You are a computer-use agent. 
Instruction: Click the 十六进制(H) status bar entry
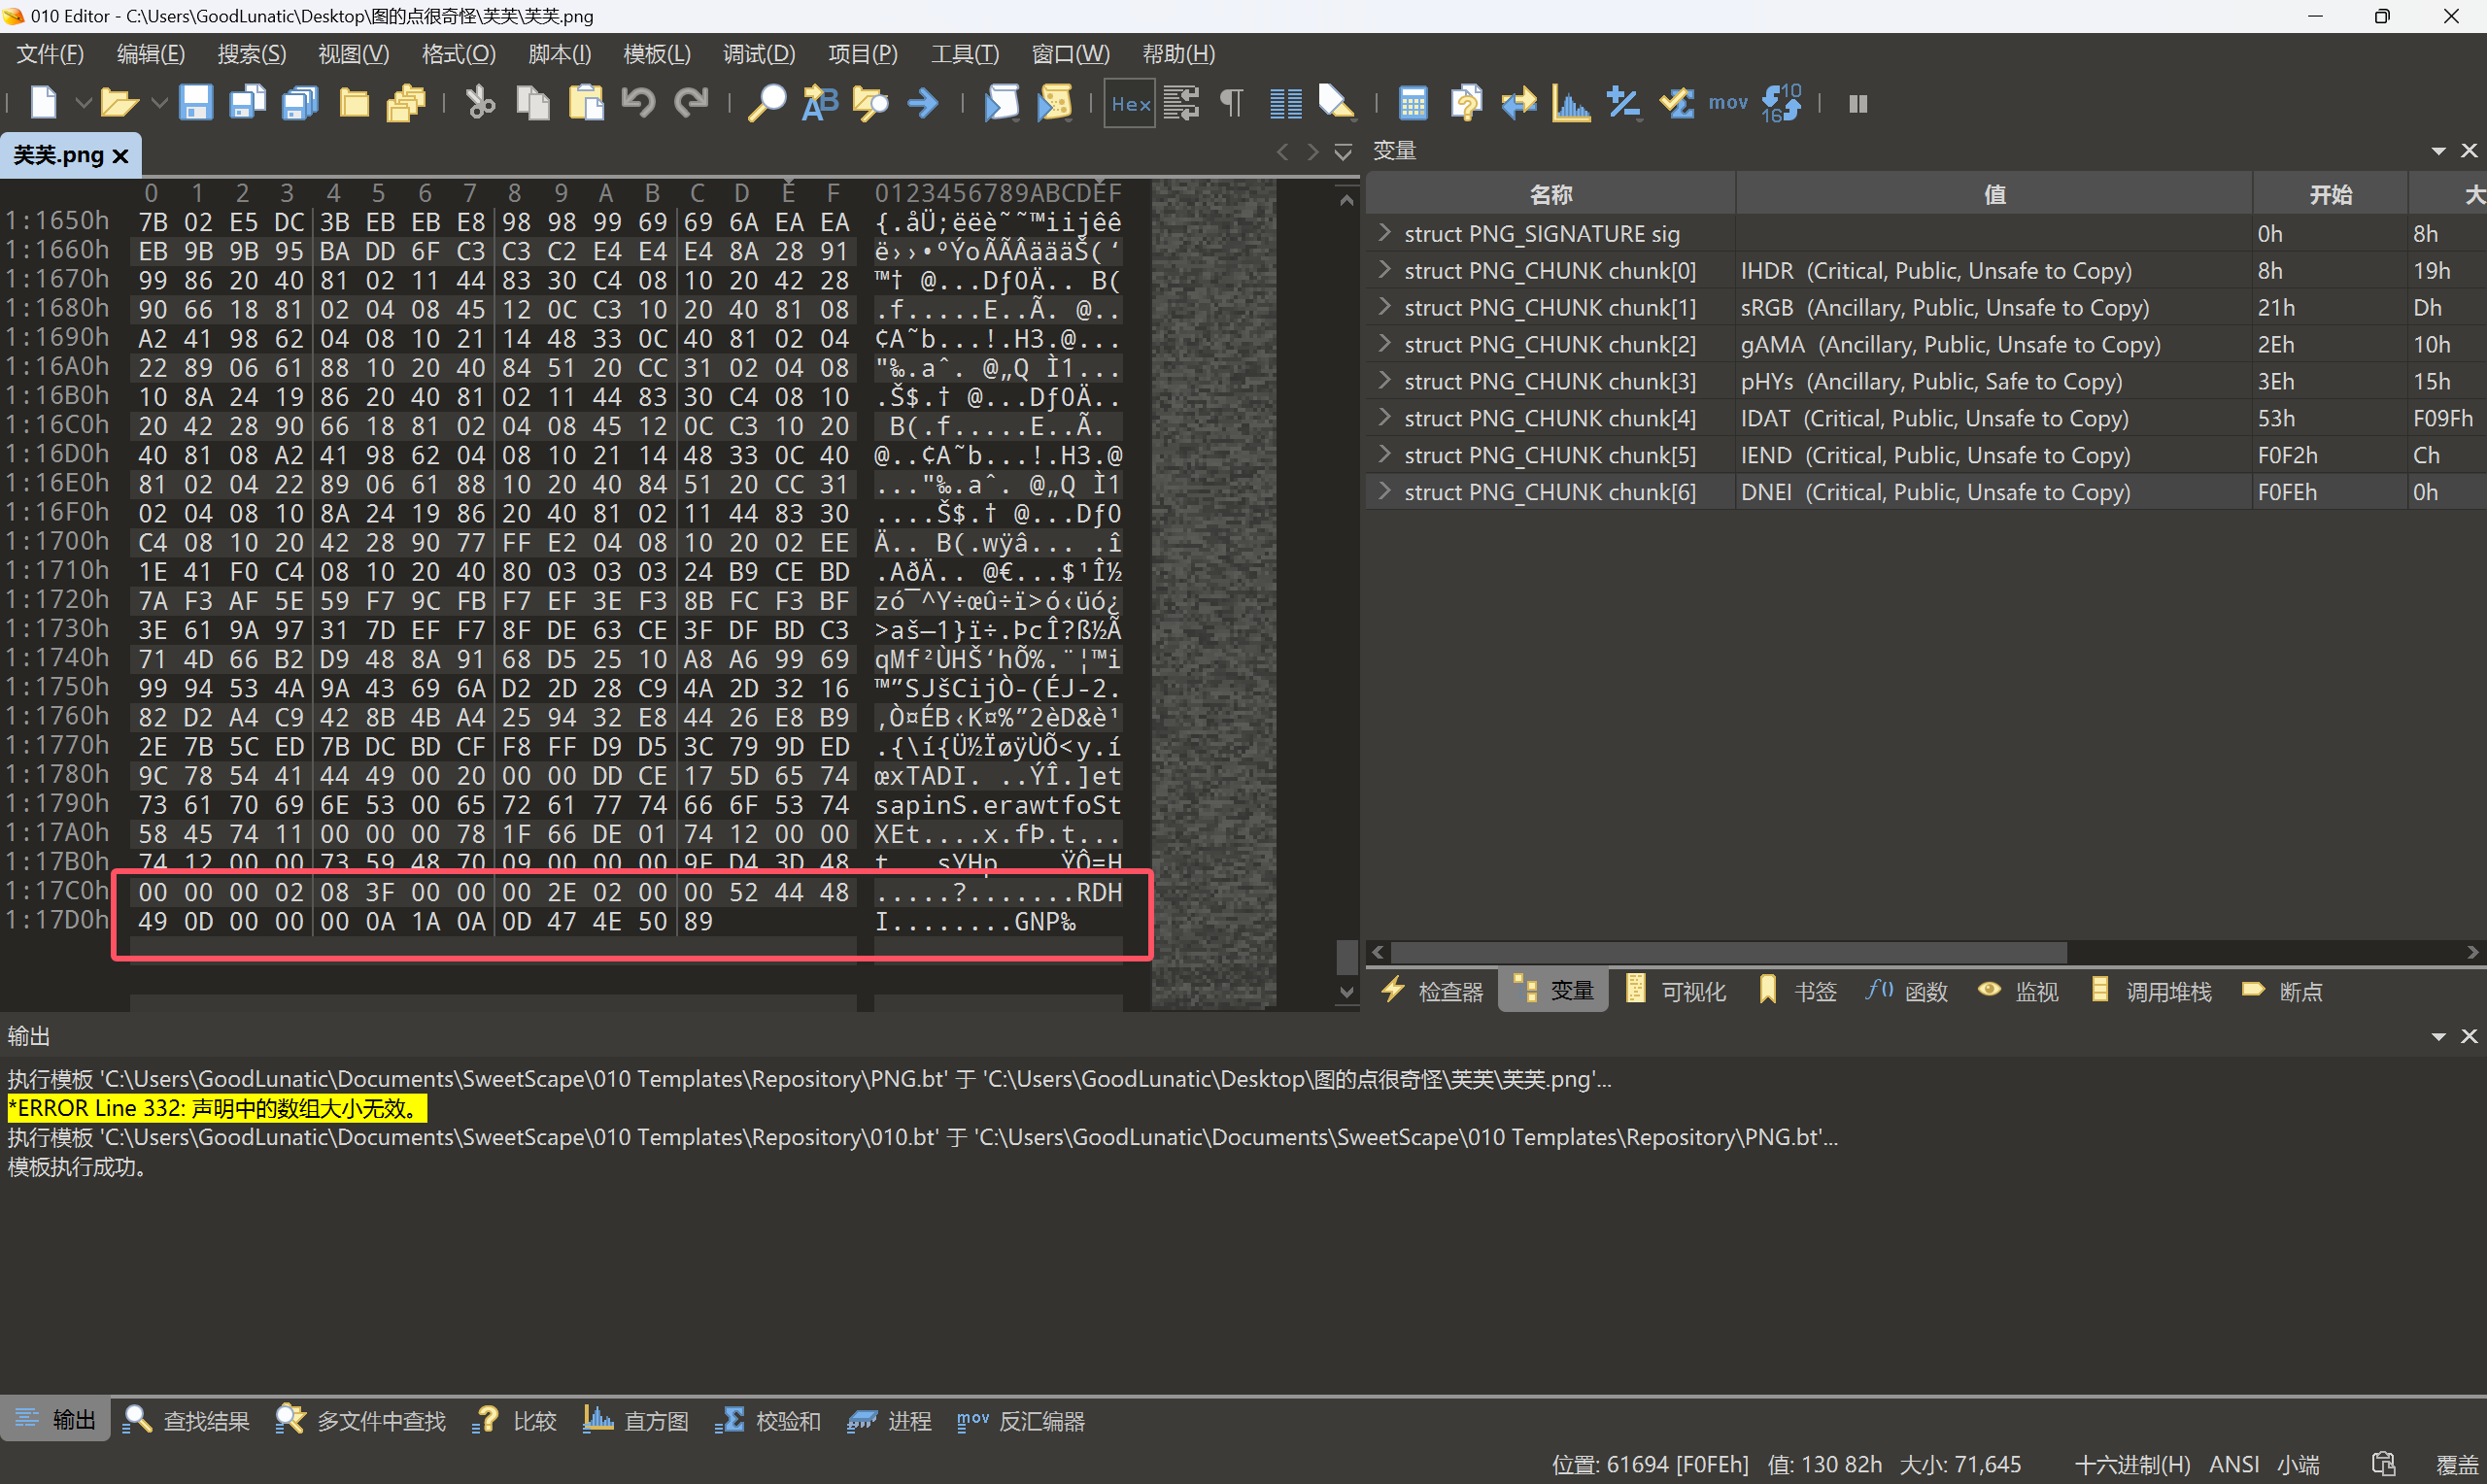point(2133,1464)
